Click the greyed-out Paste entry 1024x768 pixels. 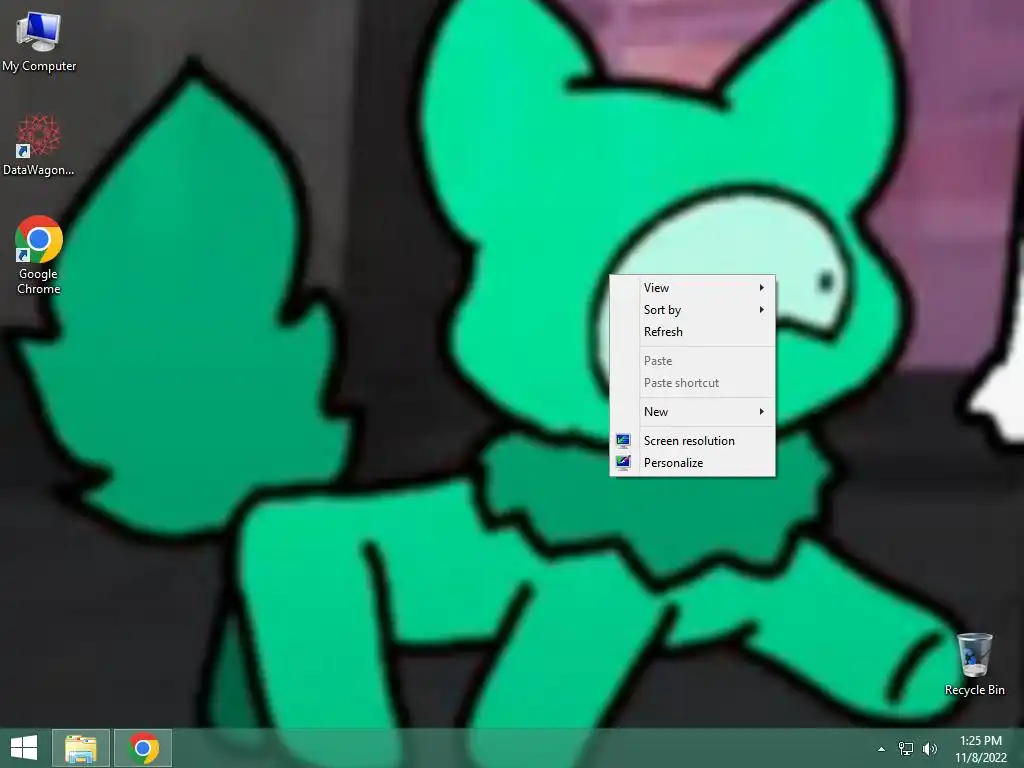(692, 360)
